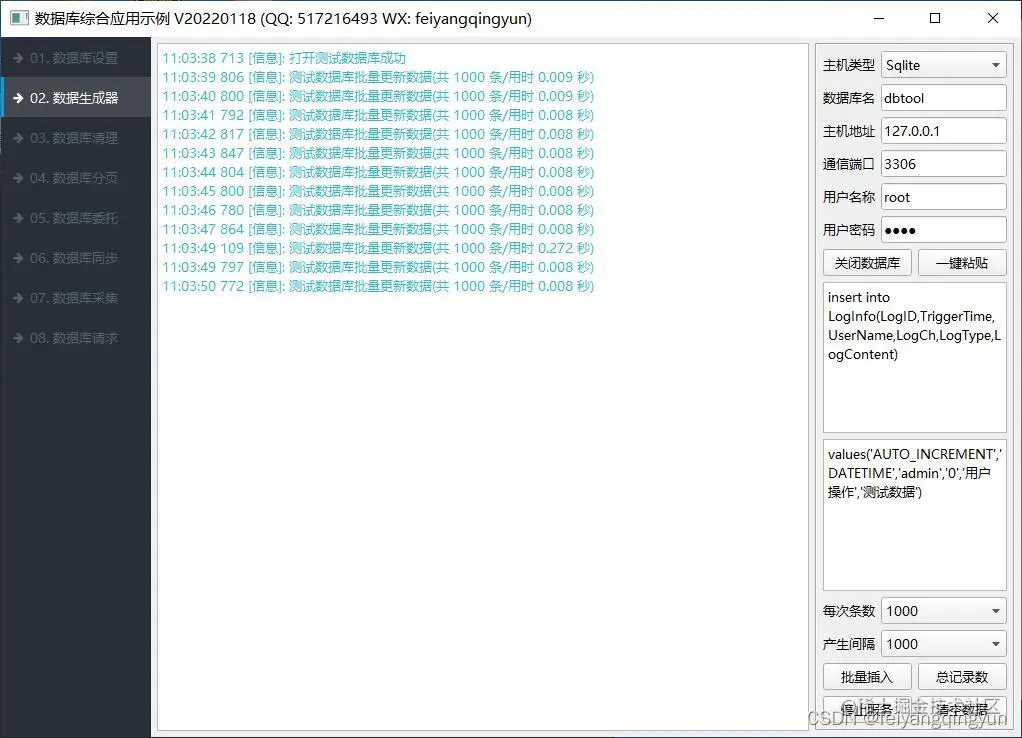The height and width of the screenshot is (738, 1022).
Task: Select the log entry at 11:03:40 800
Action: pyautogui.click(x=378, y=96)
